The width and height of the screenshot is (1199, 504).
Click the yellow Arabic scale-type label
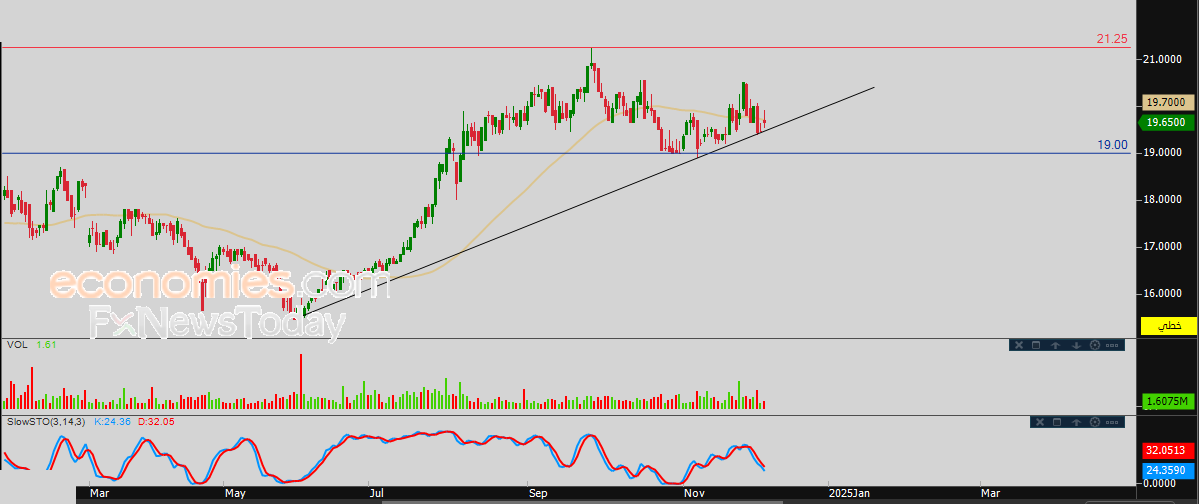click(x=1168, y=326)
